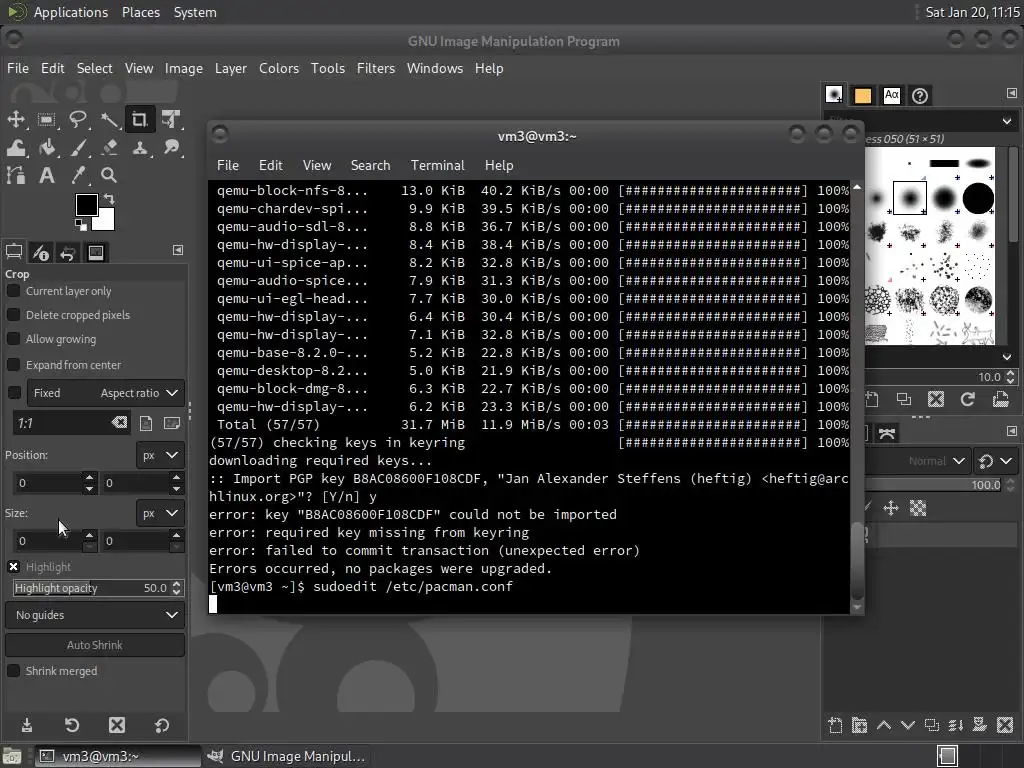1024x768 pixels.
Task: Select the Warp Transform tool
Action: pos(16,148)
